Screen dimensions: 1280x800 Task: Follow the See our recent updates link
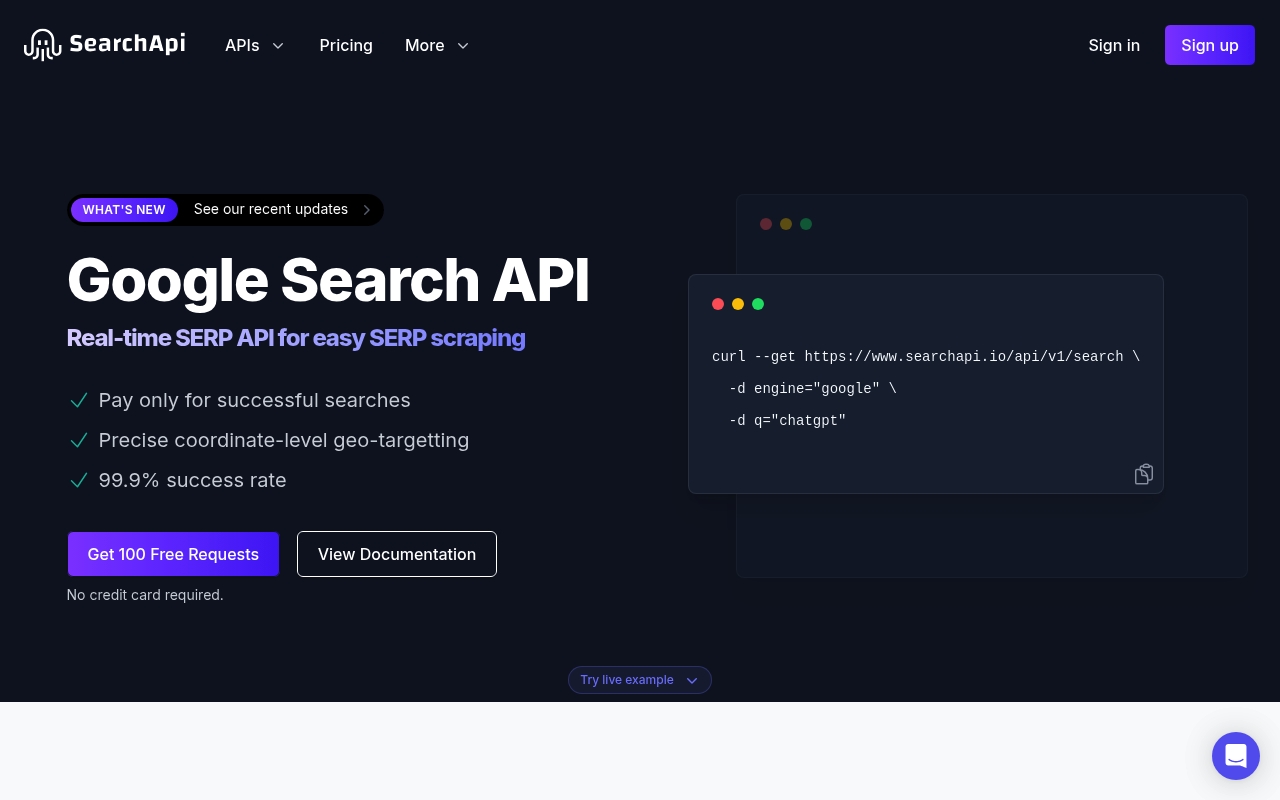point(271,209)
